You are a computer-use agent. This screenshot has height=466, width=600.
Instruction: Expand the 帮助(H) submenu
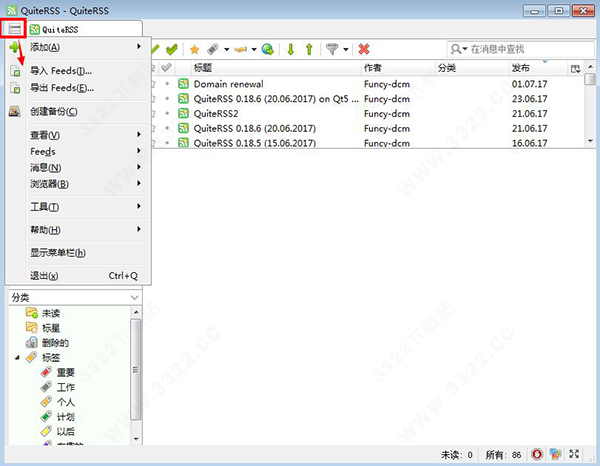88,230
